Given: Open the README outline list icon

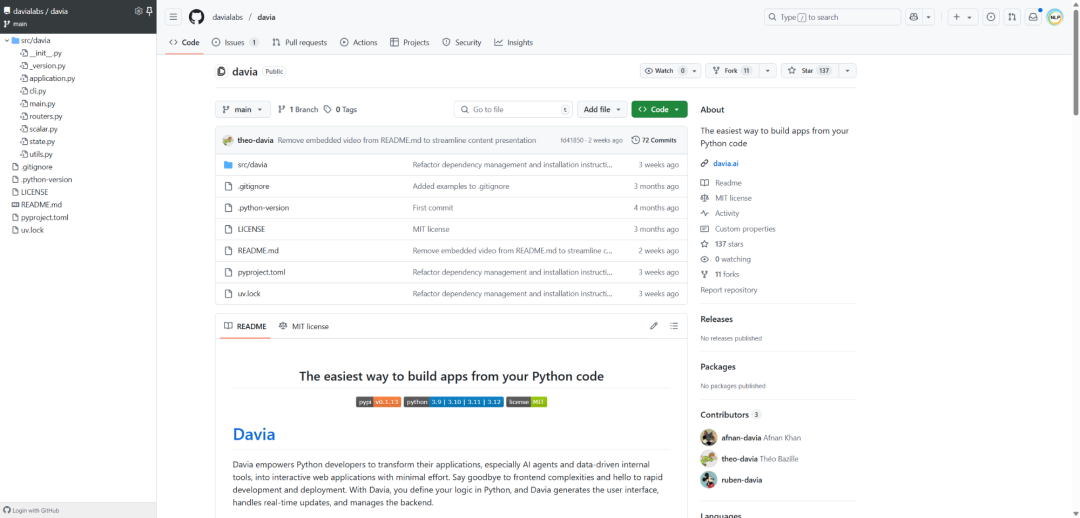Looking at the screenshot, I should 674,326.
